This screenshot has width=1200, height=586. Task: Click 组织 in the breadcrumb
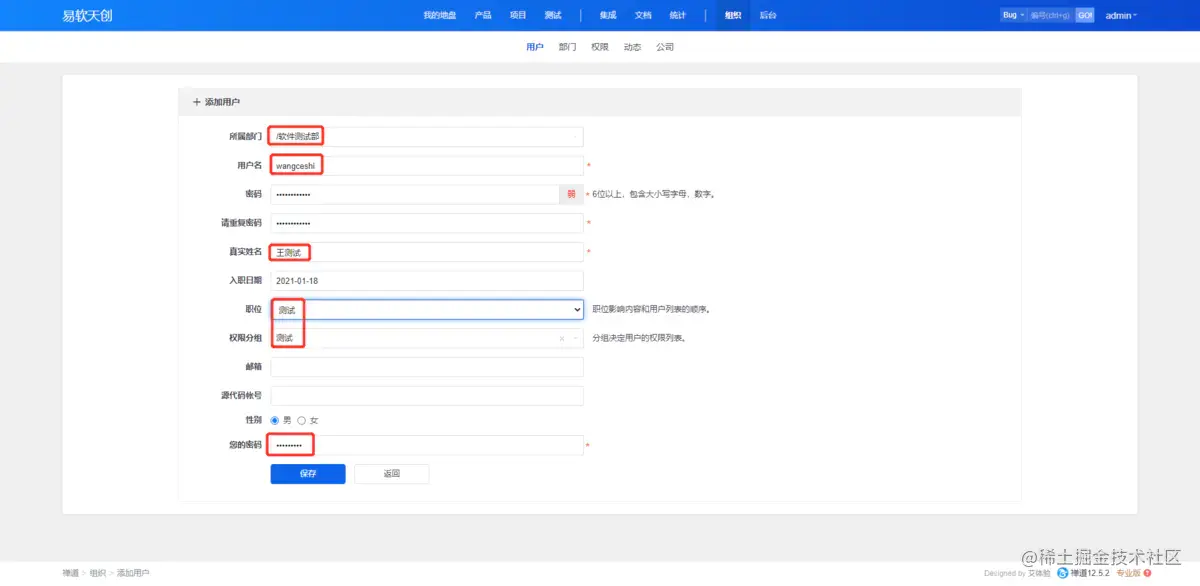click(x=98, y=573)
